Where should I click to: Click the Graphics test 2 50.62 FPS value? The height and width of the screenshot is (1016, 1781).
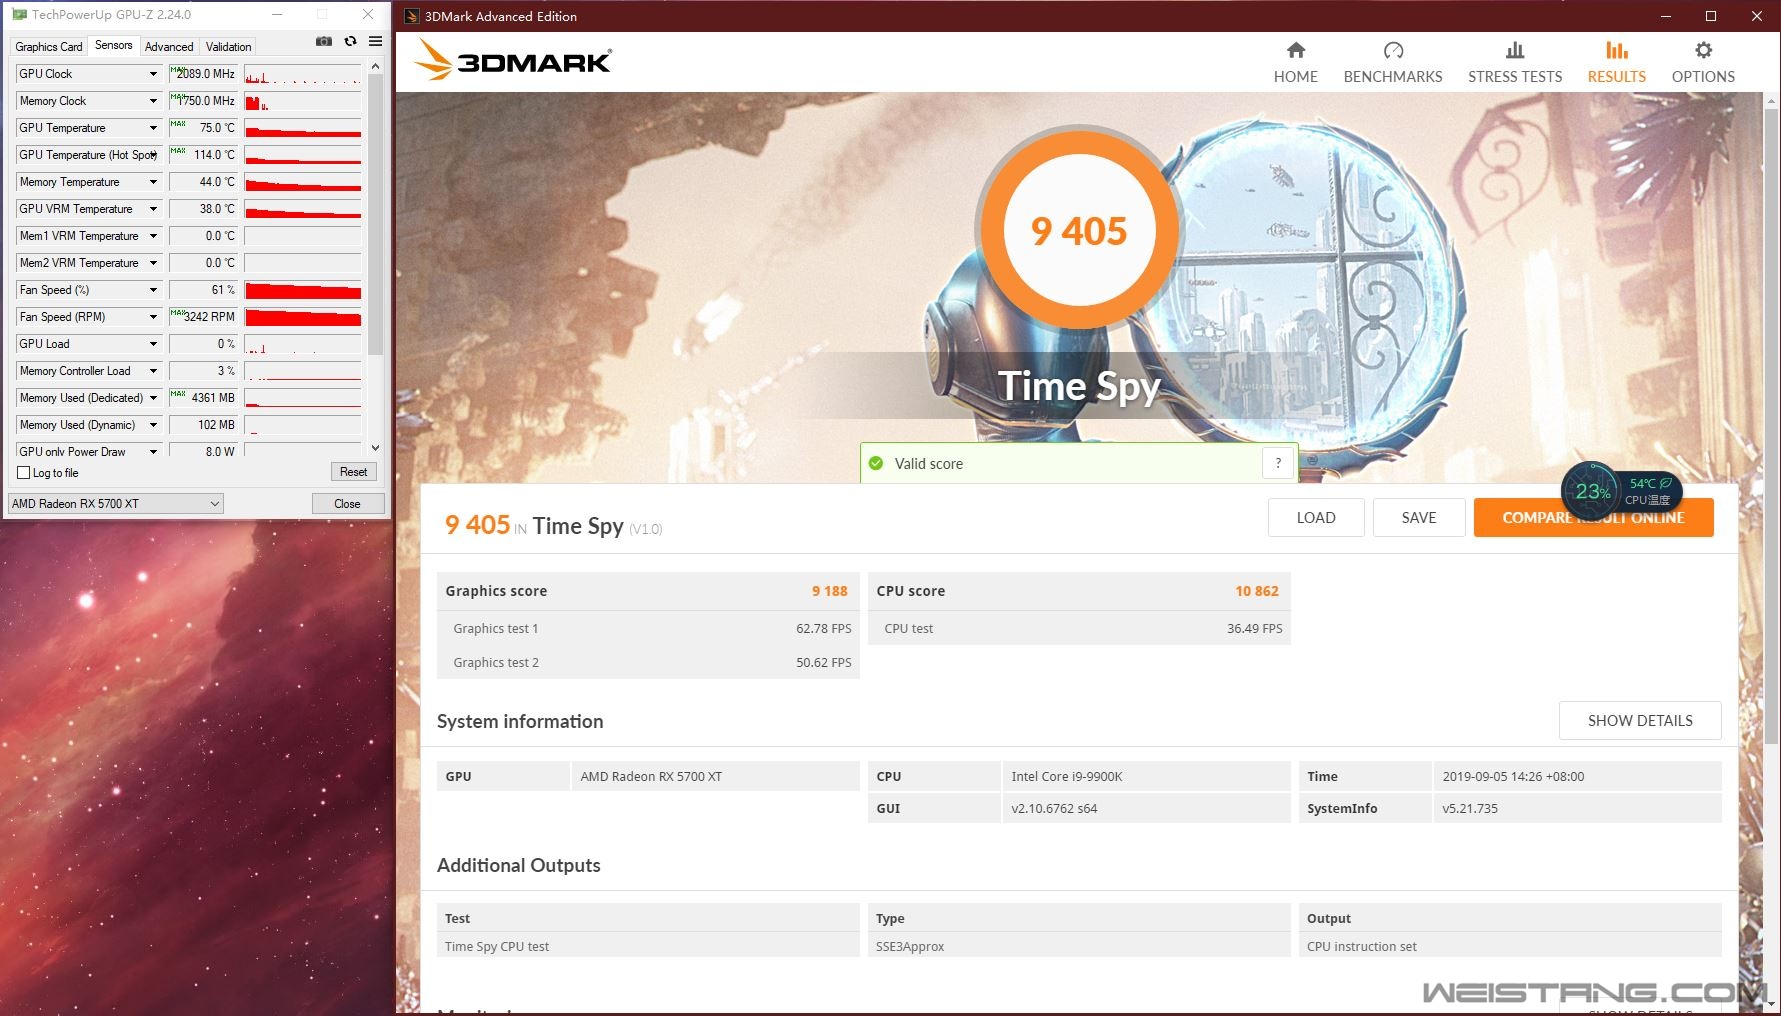tap(824, 663)
